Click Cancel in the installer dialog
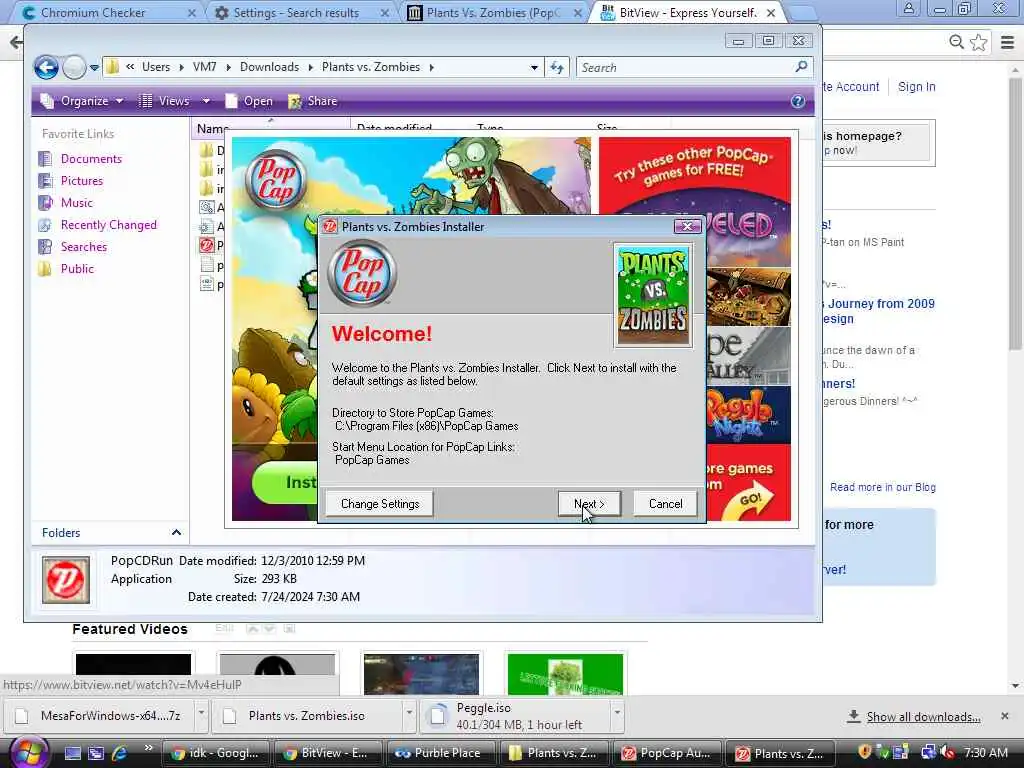Screen dimensions: 1024x768 665,504
